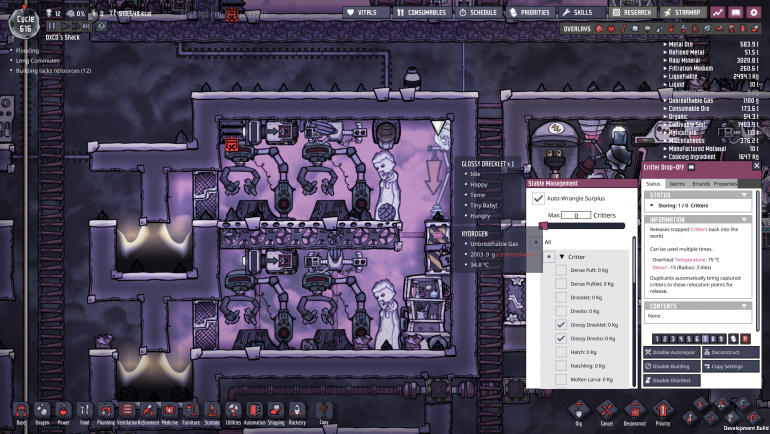Collapse the Critter category tree

(x=562, y=257)
